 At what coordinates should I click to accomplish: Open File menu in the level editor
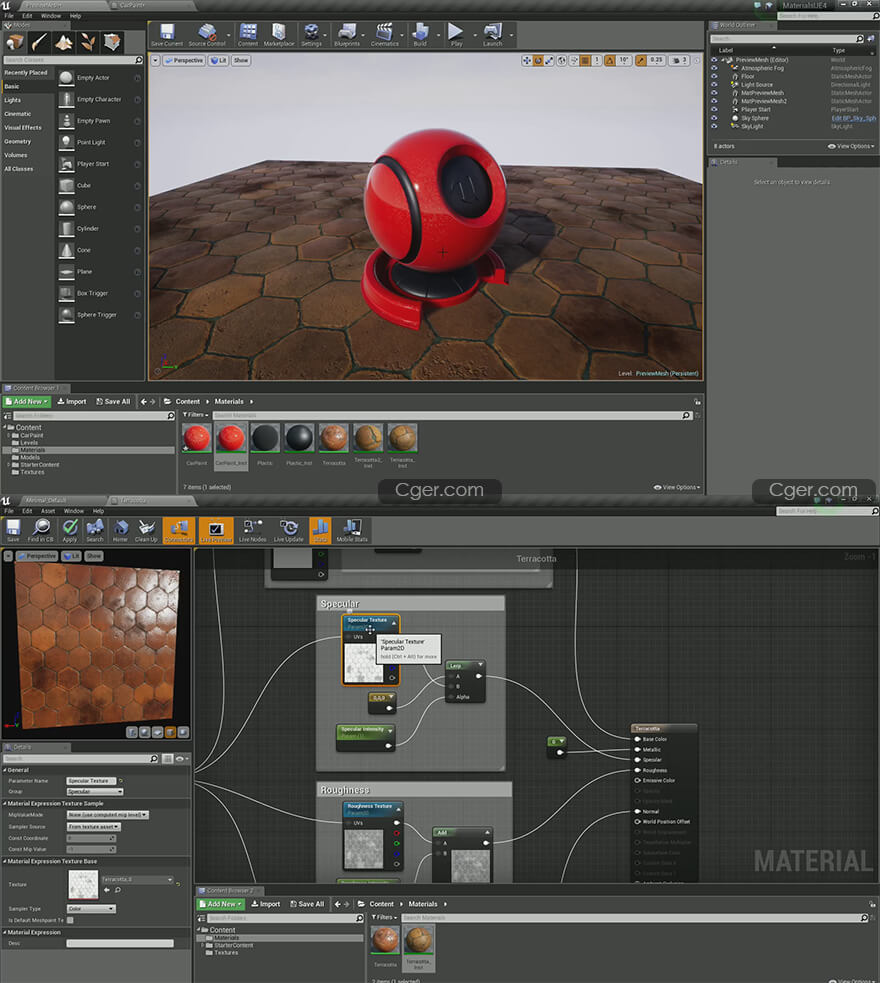pos(9,16)
